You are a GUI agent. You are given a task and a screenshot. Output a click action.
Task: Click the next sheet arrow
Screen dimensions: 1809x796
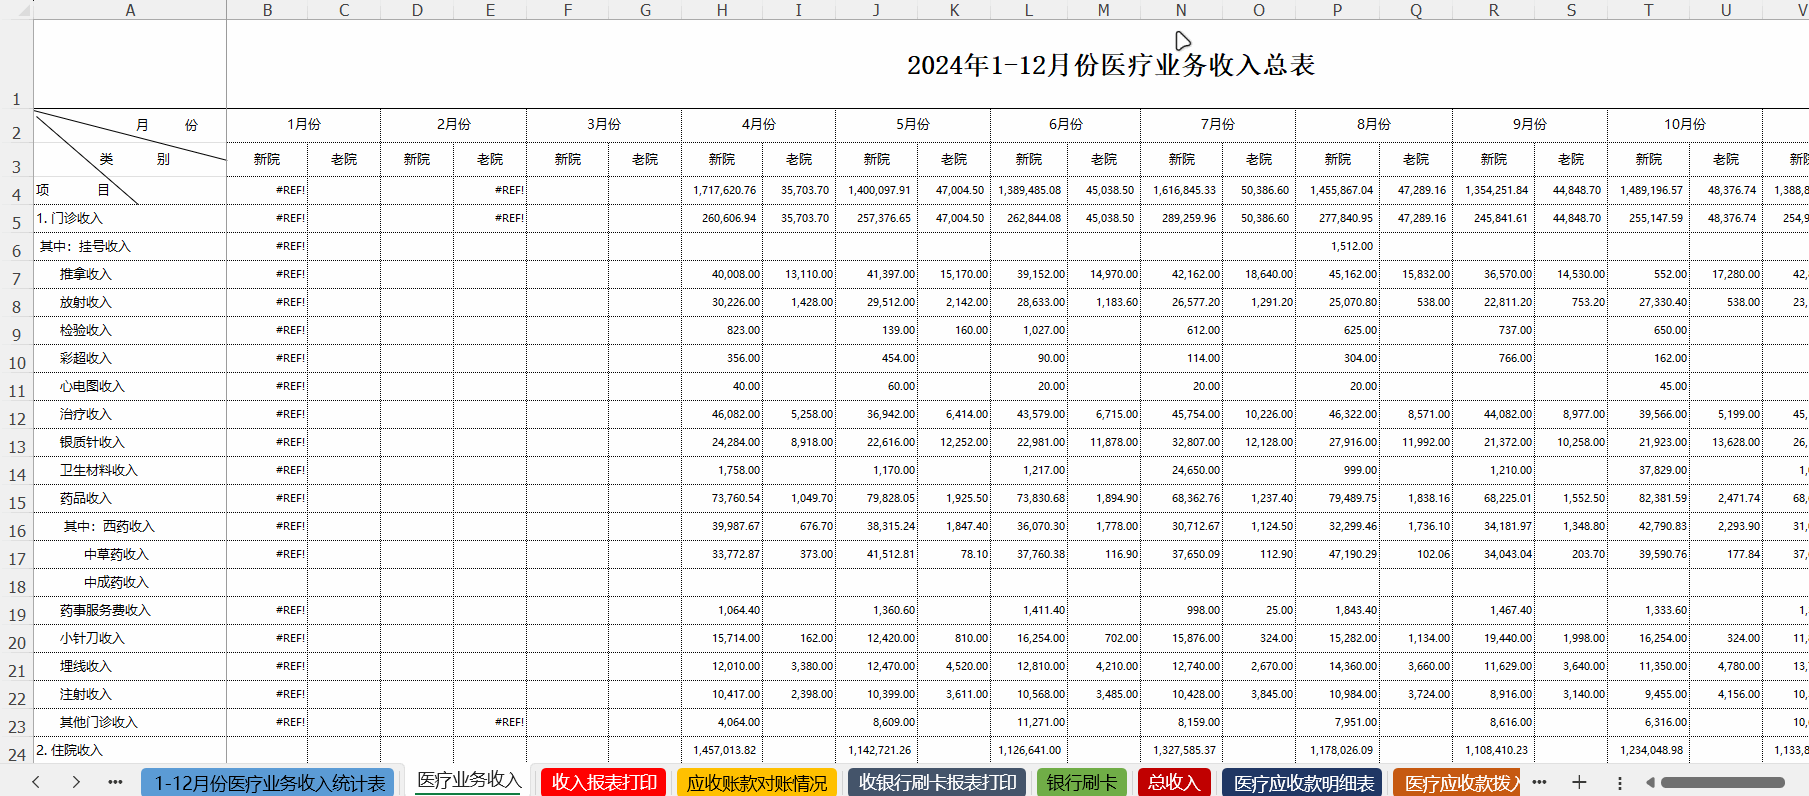(x=76, y=782)
